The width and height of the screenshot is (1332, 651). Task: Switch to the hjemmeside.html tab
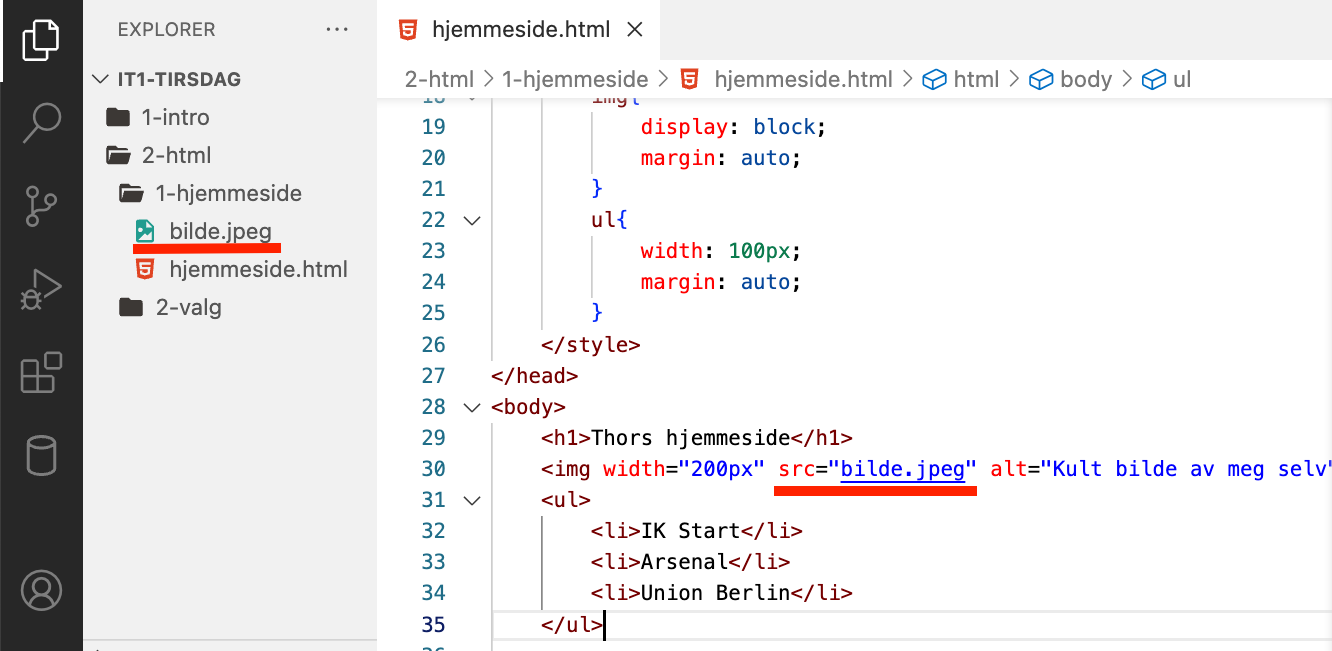click(520, 30)
